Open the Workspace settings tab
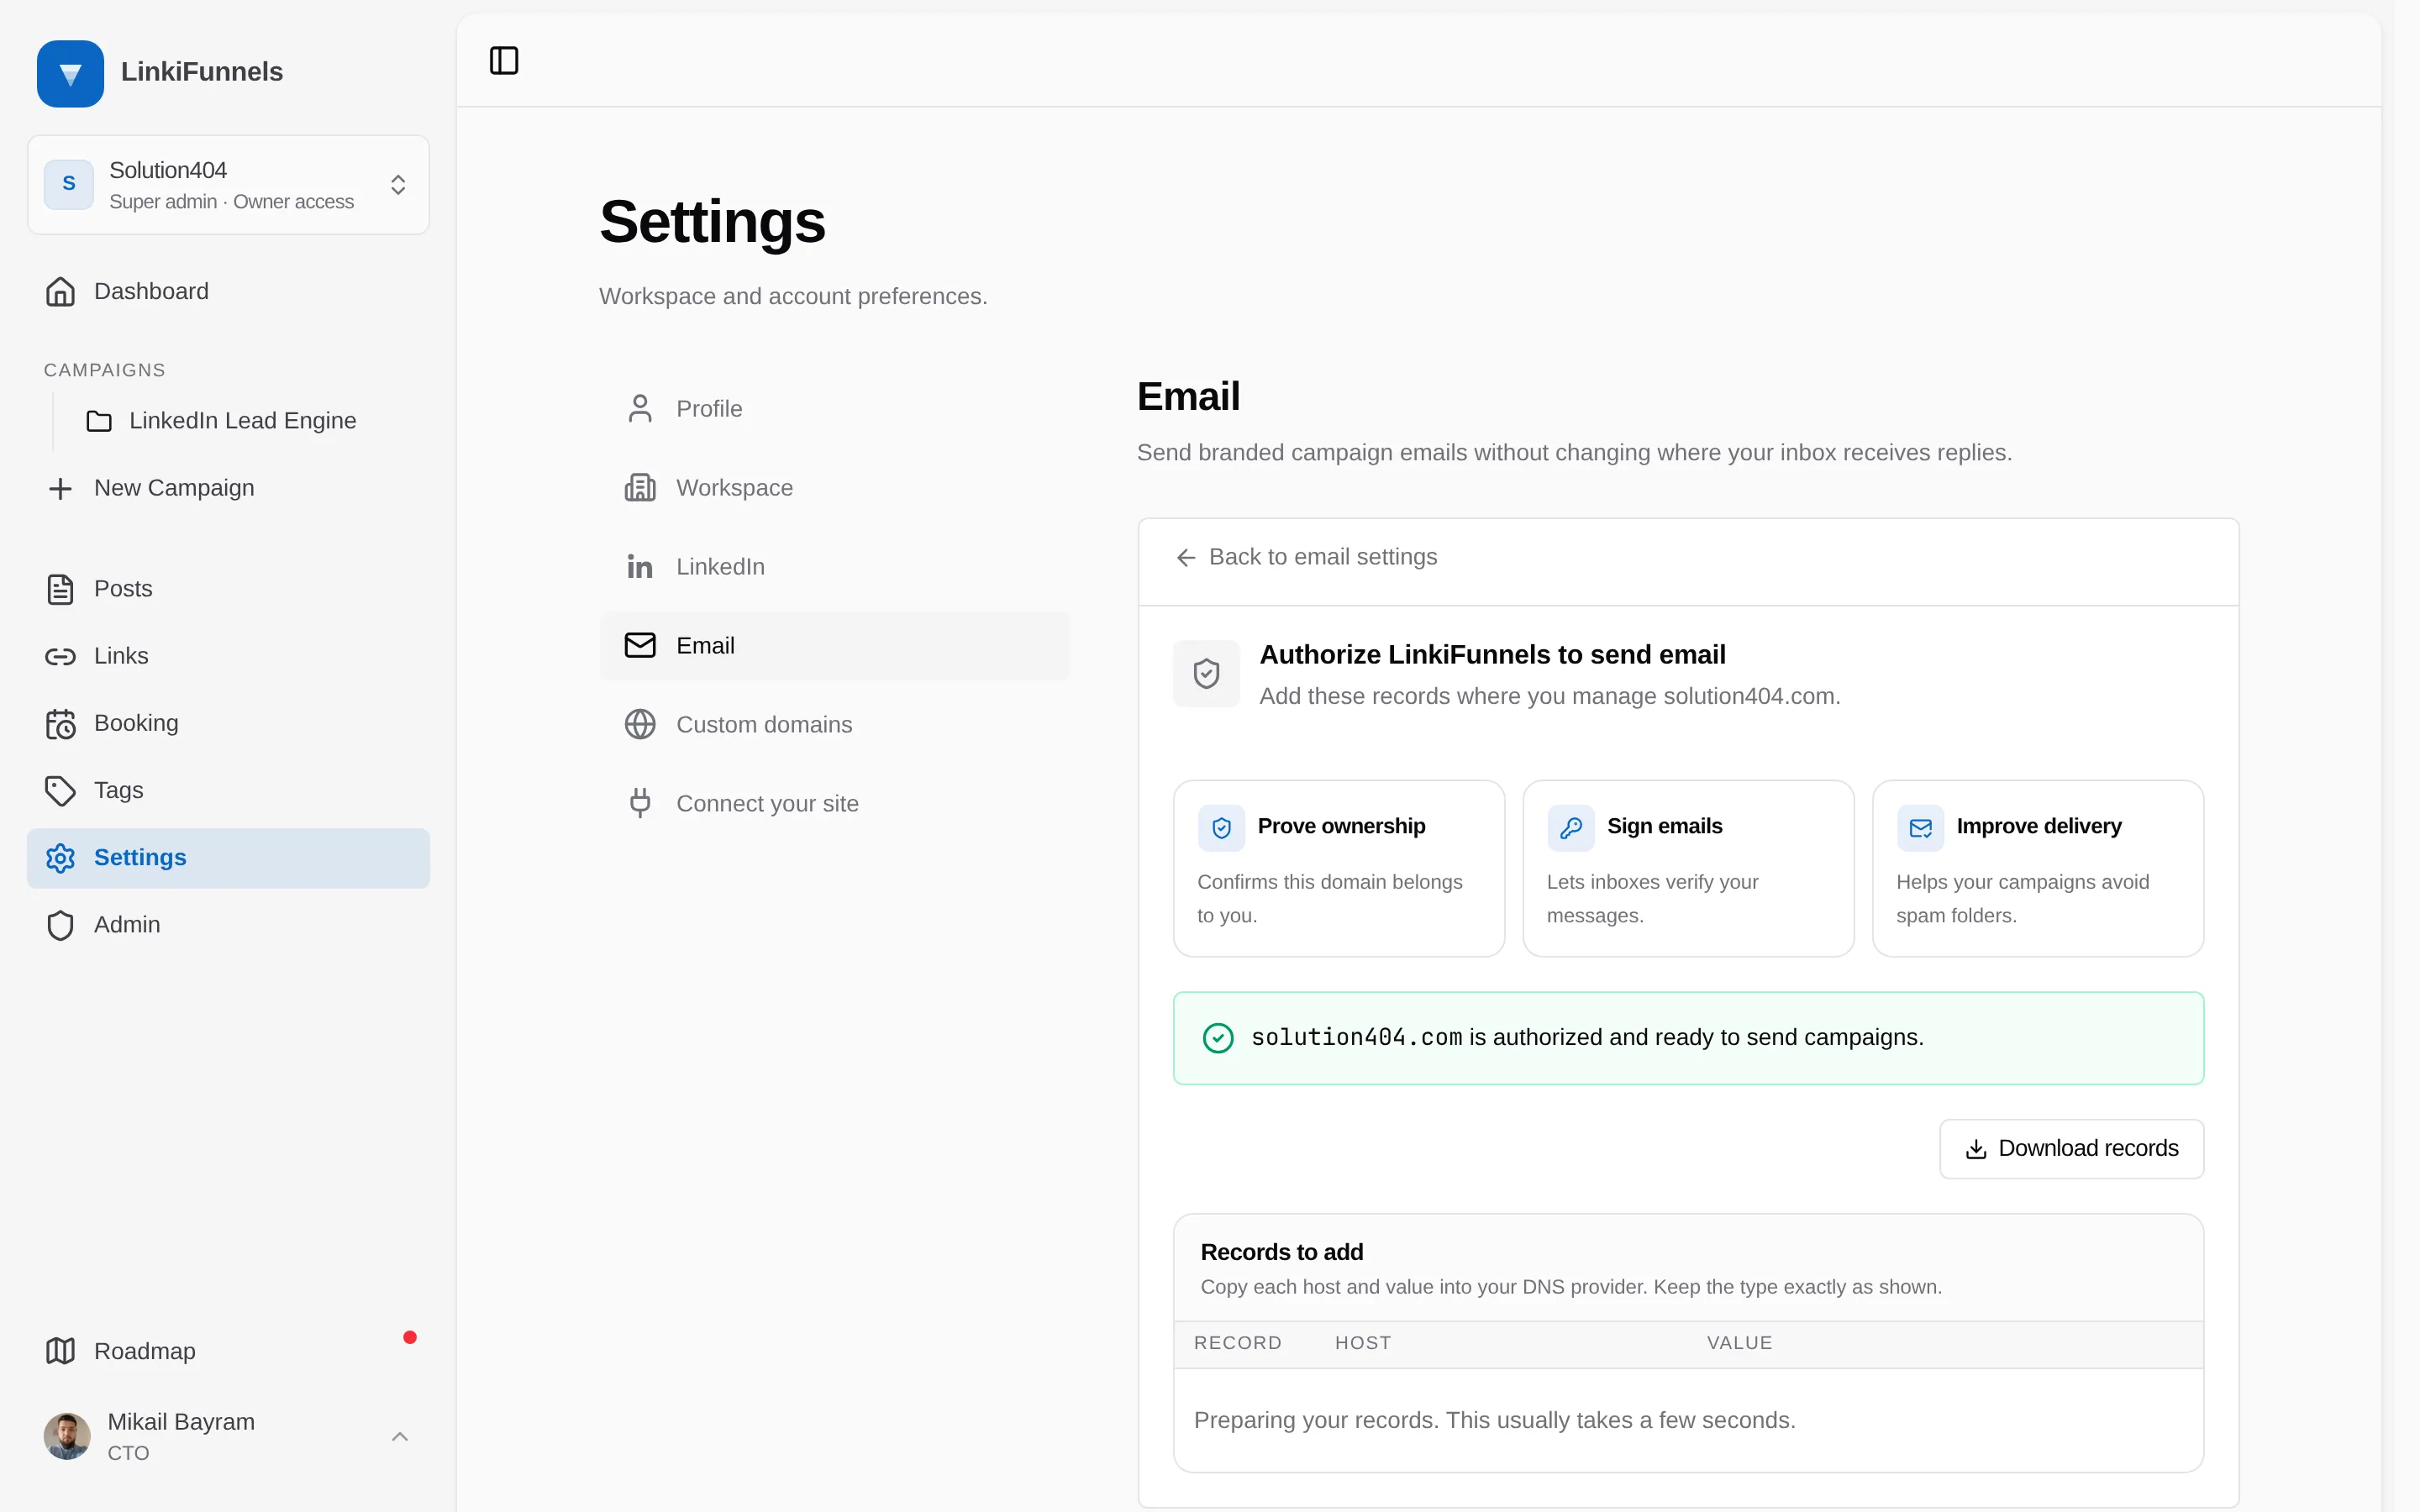2420x1512 pixels. pos(835,488)
